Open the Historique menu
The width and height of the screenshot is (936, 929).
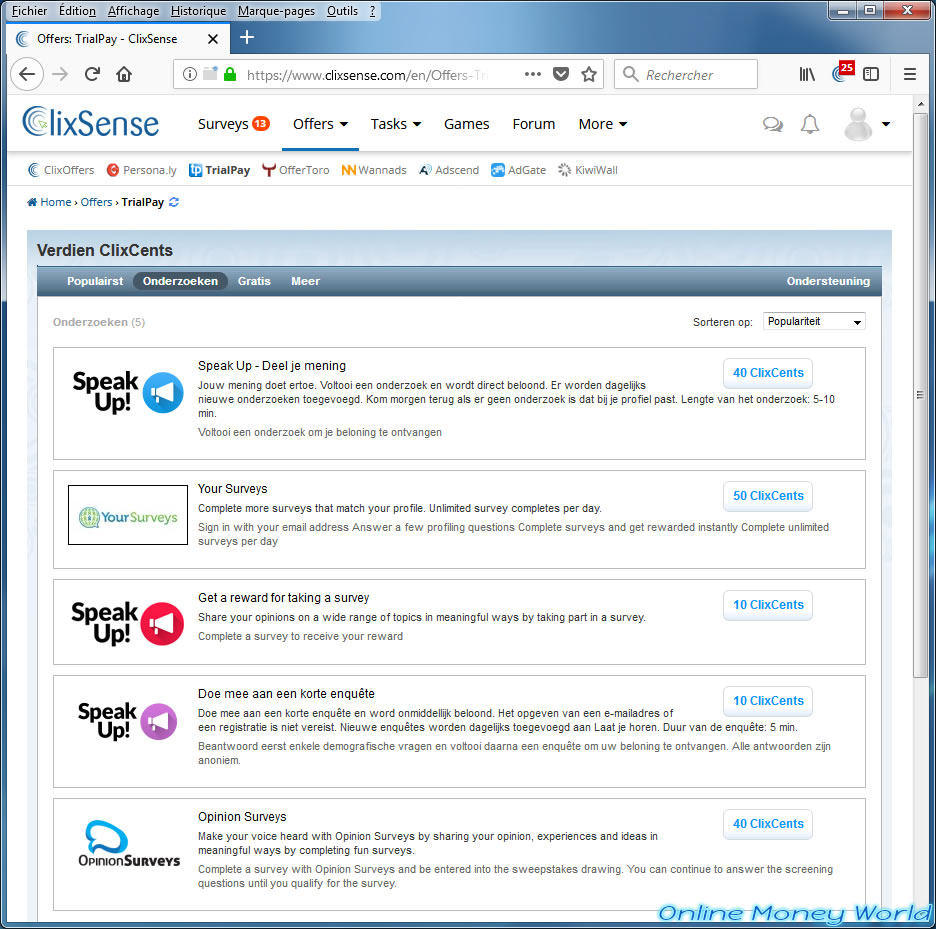click(198, 11)
